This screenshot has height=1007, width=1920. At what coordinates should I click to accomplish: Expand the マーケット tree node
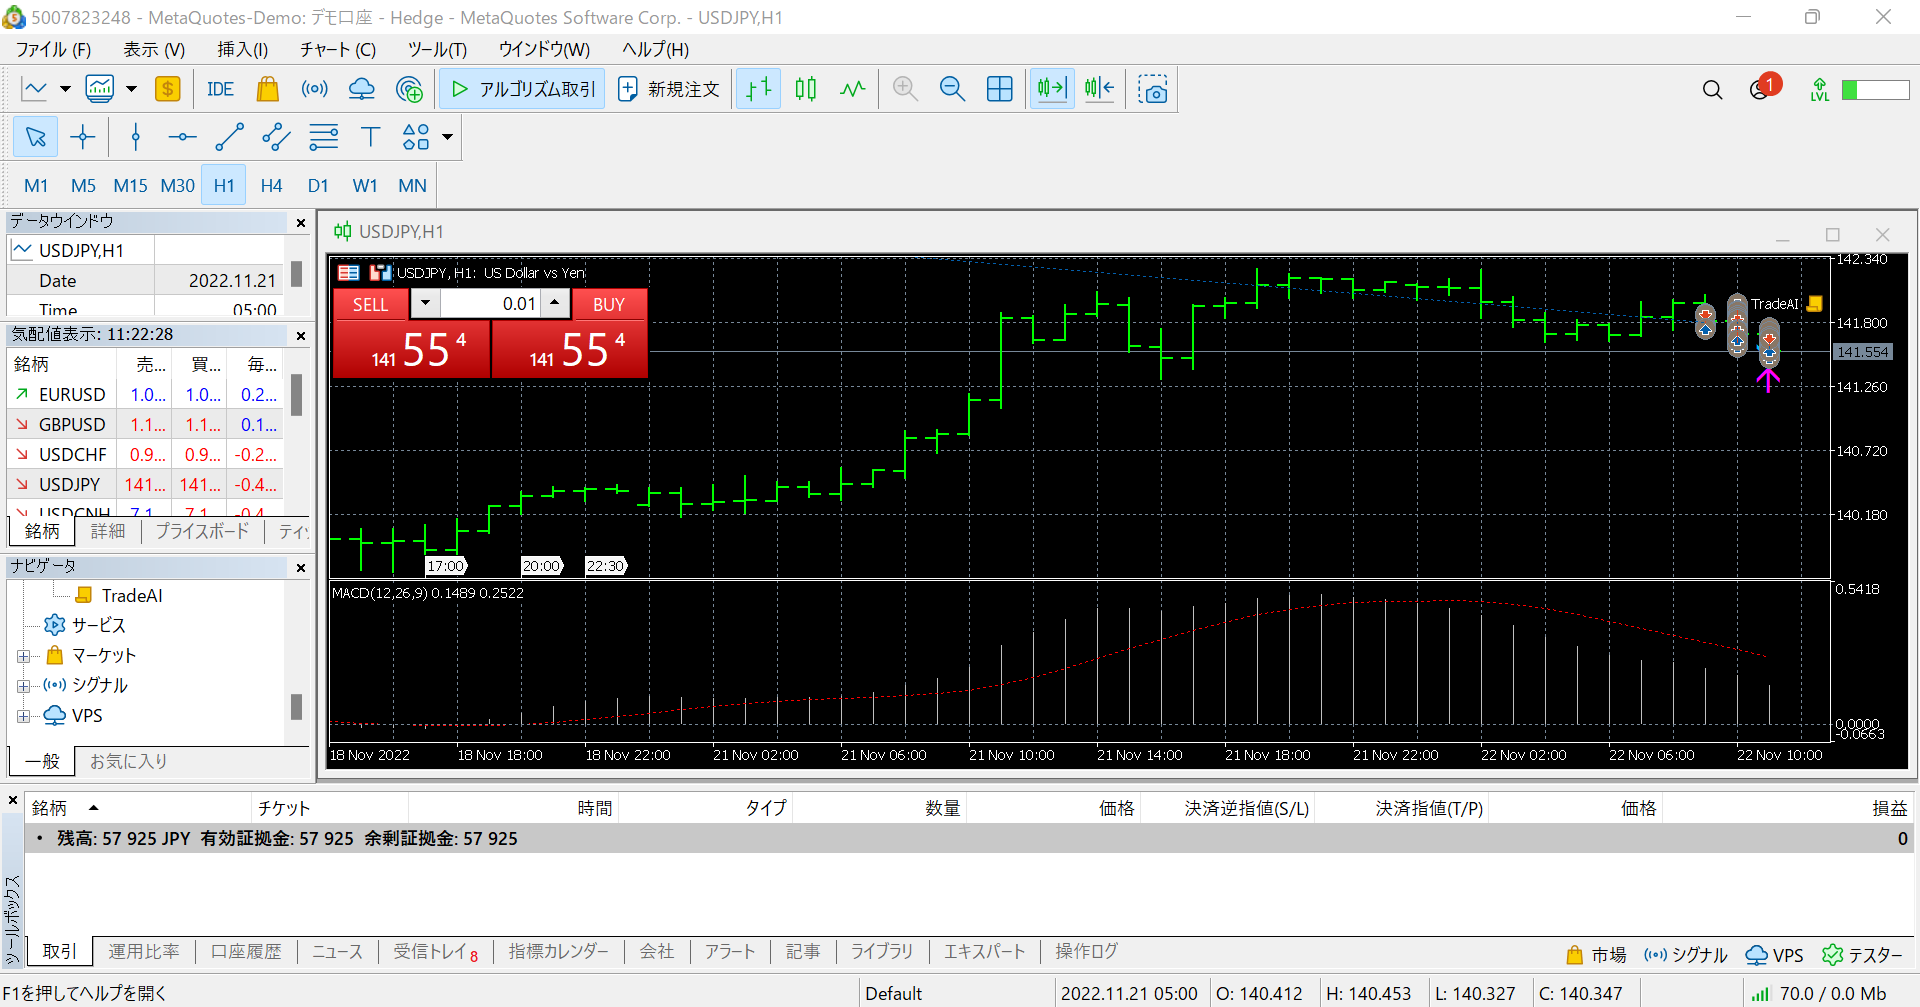coord(23,656)
